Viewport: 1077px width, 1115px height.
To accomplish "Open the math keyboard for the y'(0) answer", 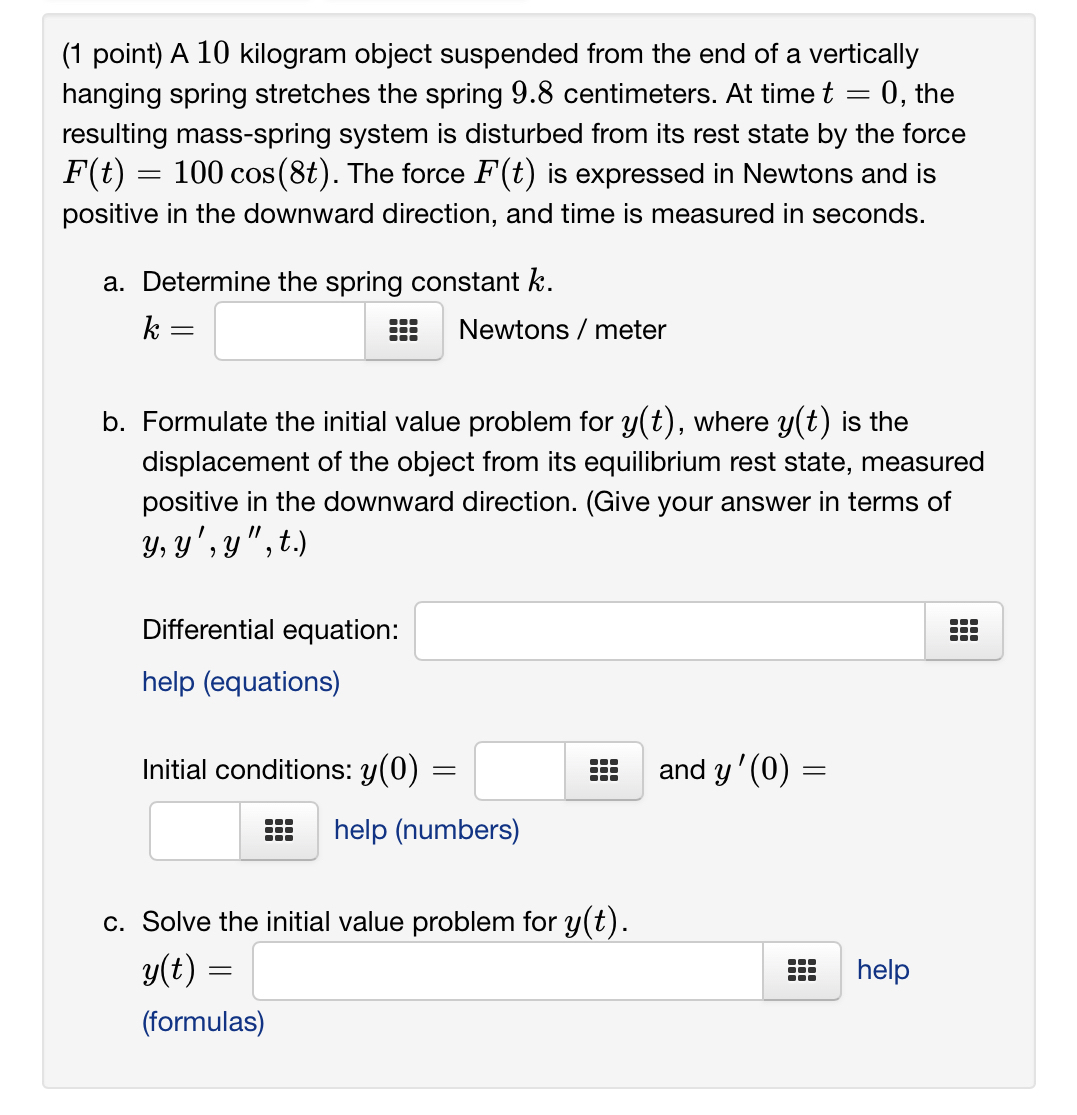I will [277, 830].
